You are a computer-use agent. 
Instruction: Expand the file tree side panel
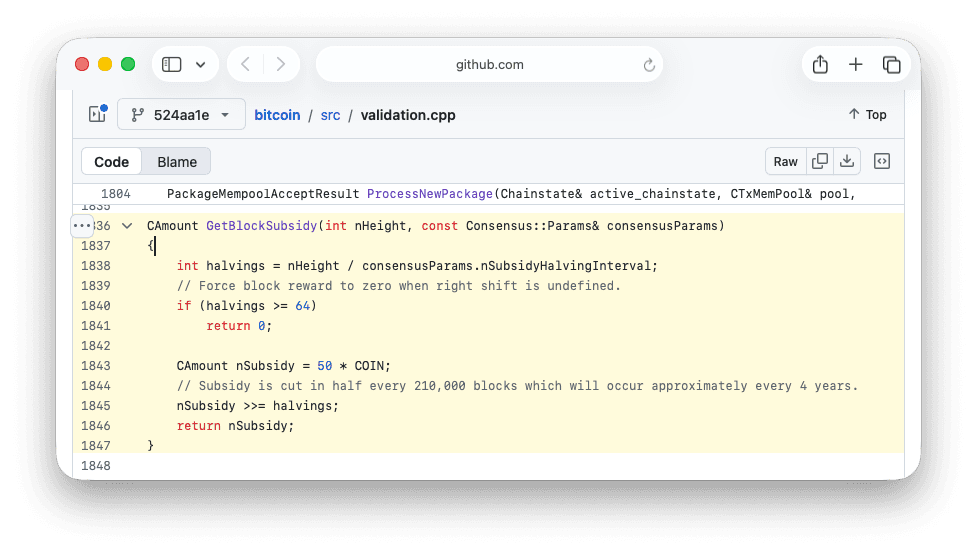pos(97,114)
